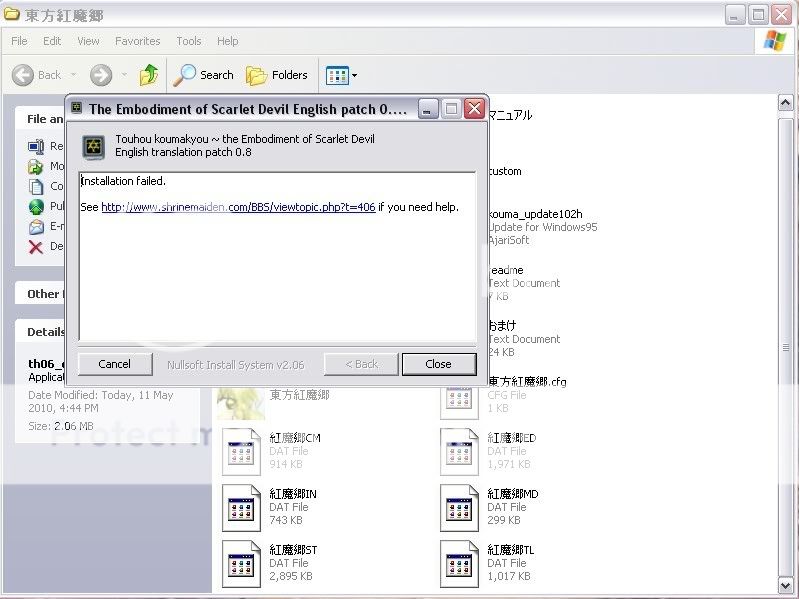Click the Windows flag logo

(775, 40)
